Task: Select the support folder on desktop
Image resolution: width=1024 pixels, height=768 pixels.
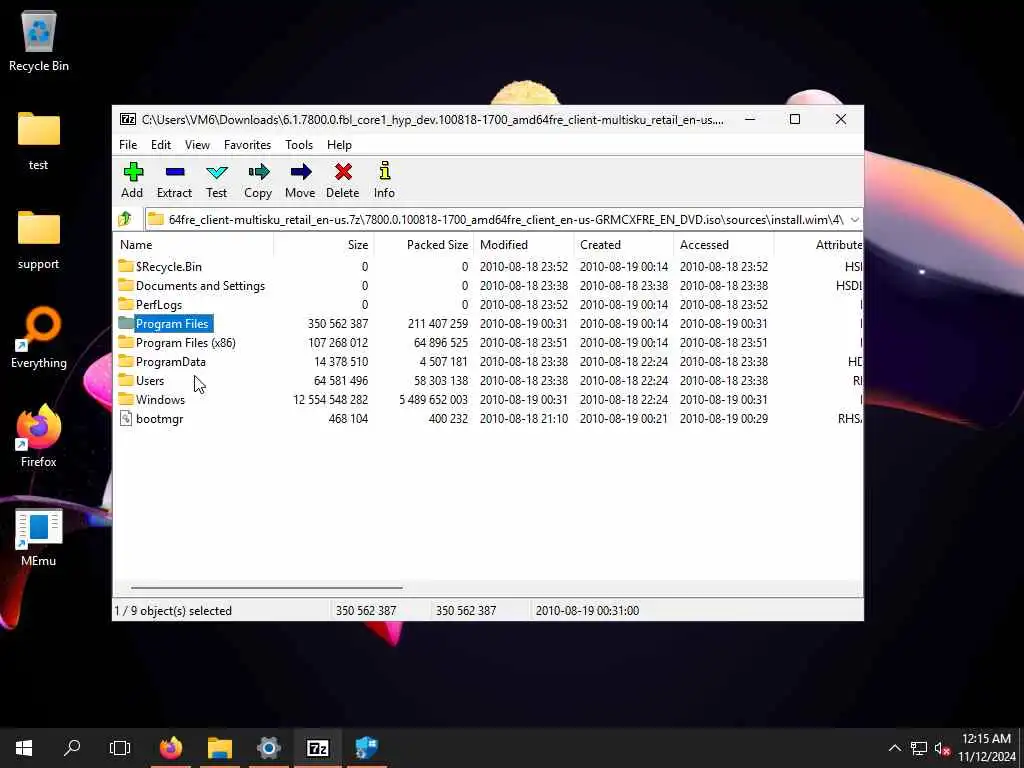Action: (39, 240)
